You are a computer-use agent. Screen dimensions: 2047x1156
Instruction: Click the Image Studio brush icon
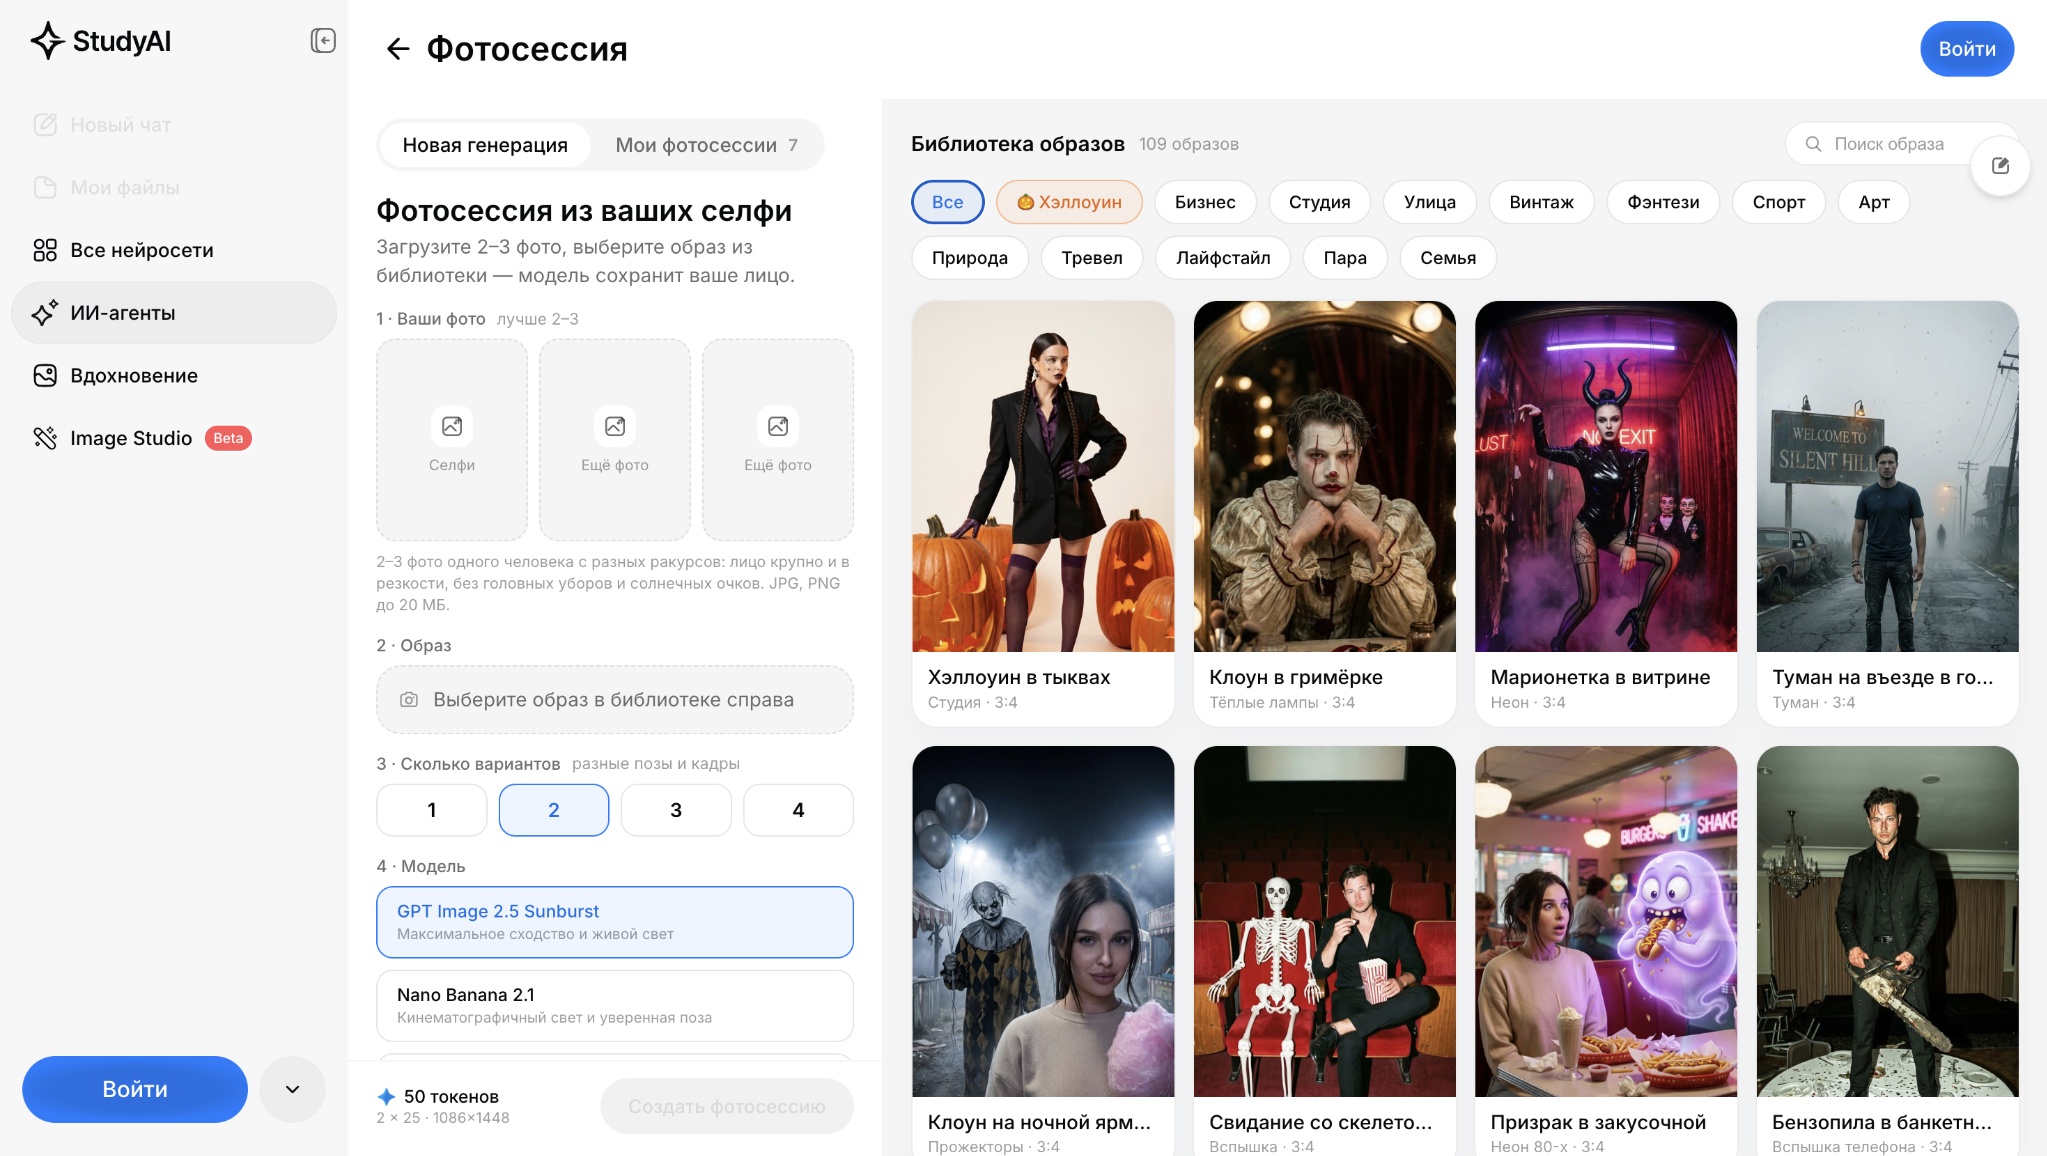(45, 438)
